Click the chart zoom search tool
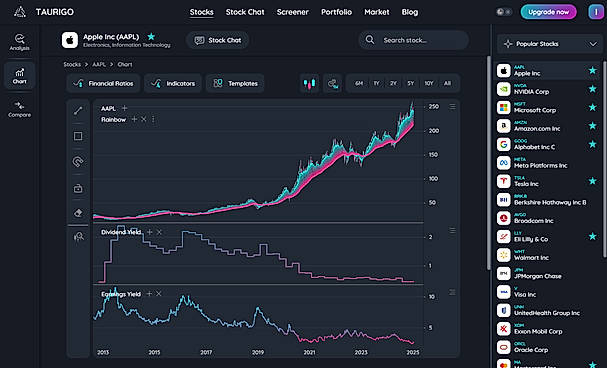607x368 pixels. click(79, 236)
